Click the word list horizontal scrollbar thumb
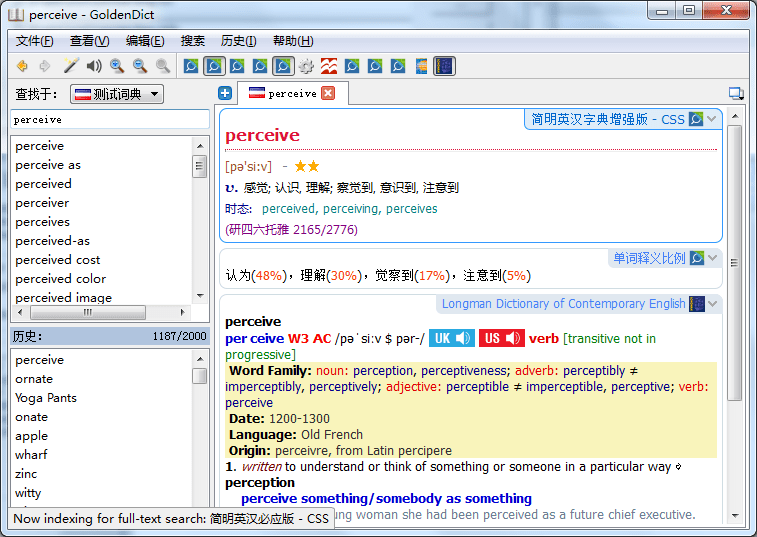Image resolution: width=757 pixels, height=537 pixels. [87, 312]
